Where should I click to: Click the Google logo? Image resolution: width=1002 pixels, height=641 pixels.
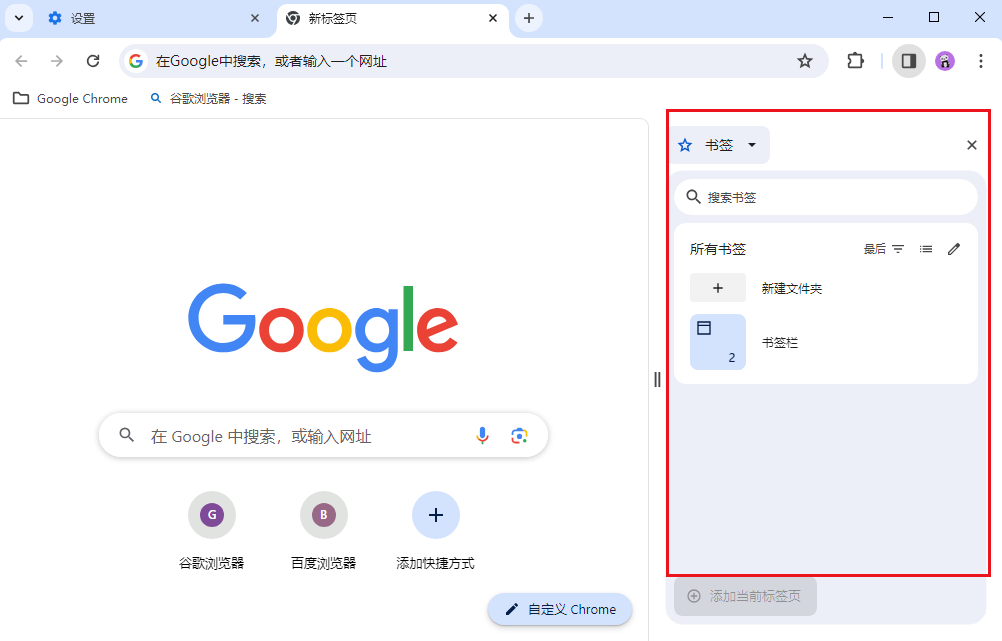pos(323,327)
